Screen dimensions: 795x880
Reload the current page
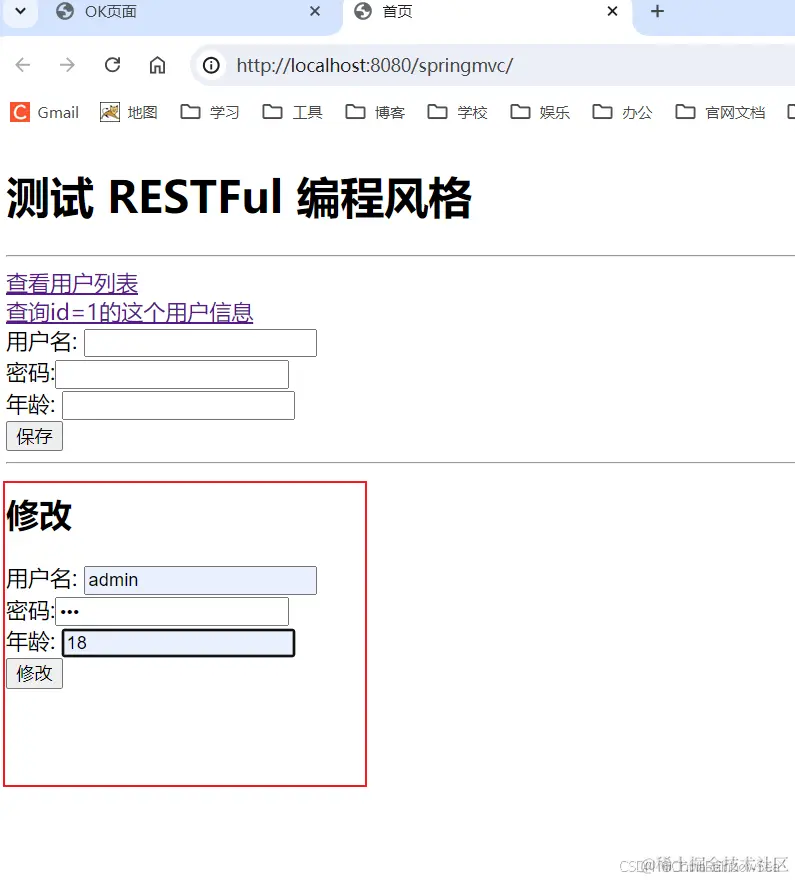point(112,65)
